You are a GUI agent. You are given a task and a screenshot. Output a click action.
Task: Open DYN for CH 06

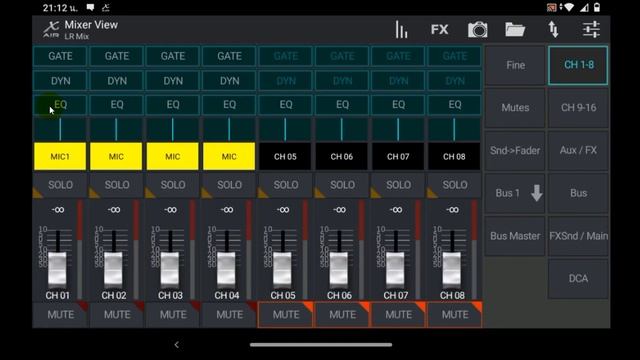click(342, 81)
